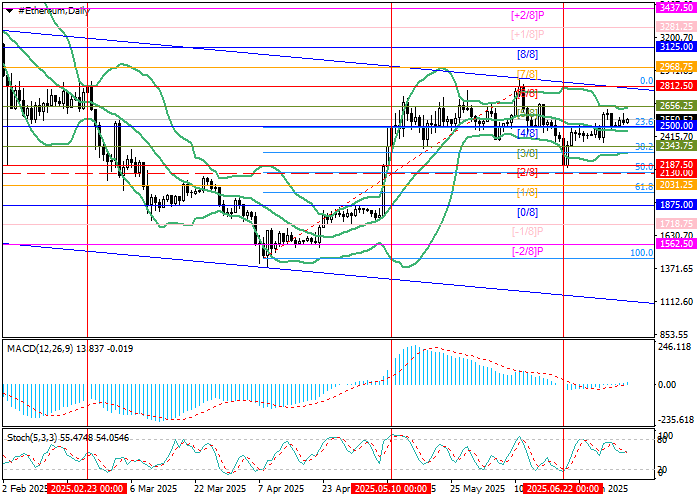This screenshot has height=500, width=700.
Task: Click the [8/8] Murrey level label
Action: click(527, 54)
